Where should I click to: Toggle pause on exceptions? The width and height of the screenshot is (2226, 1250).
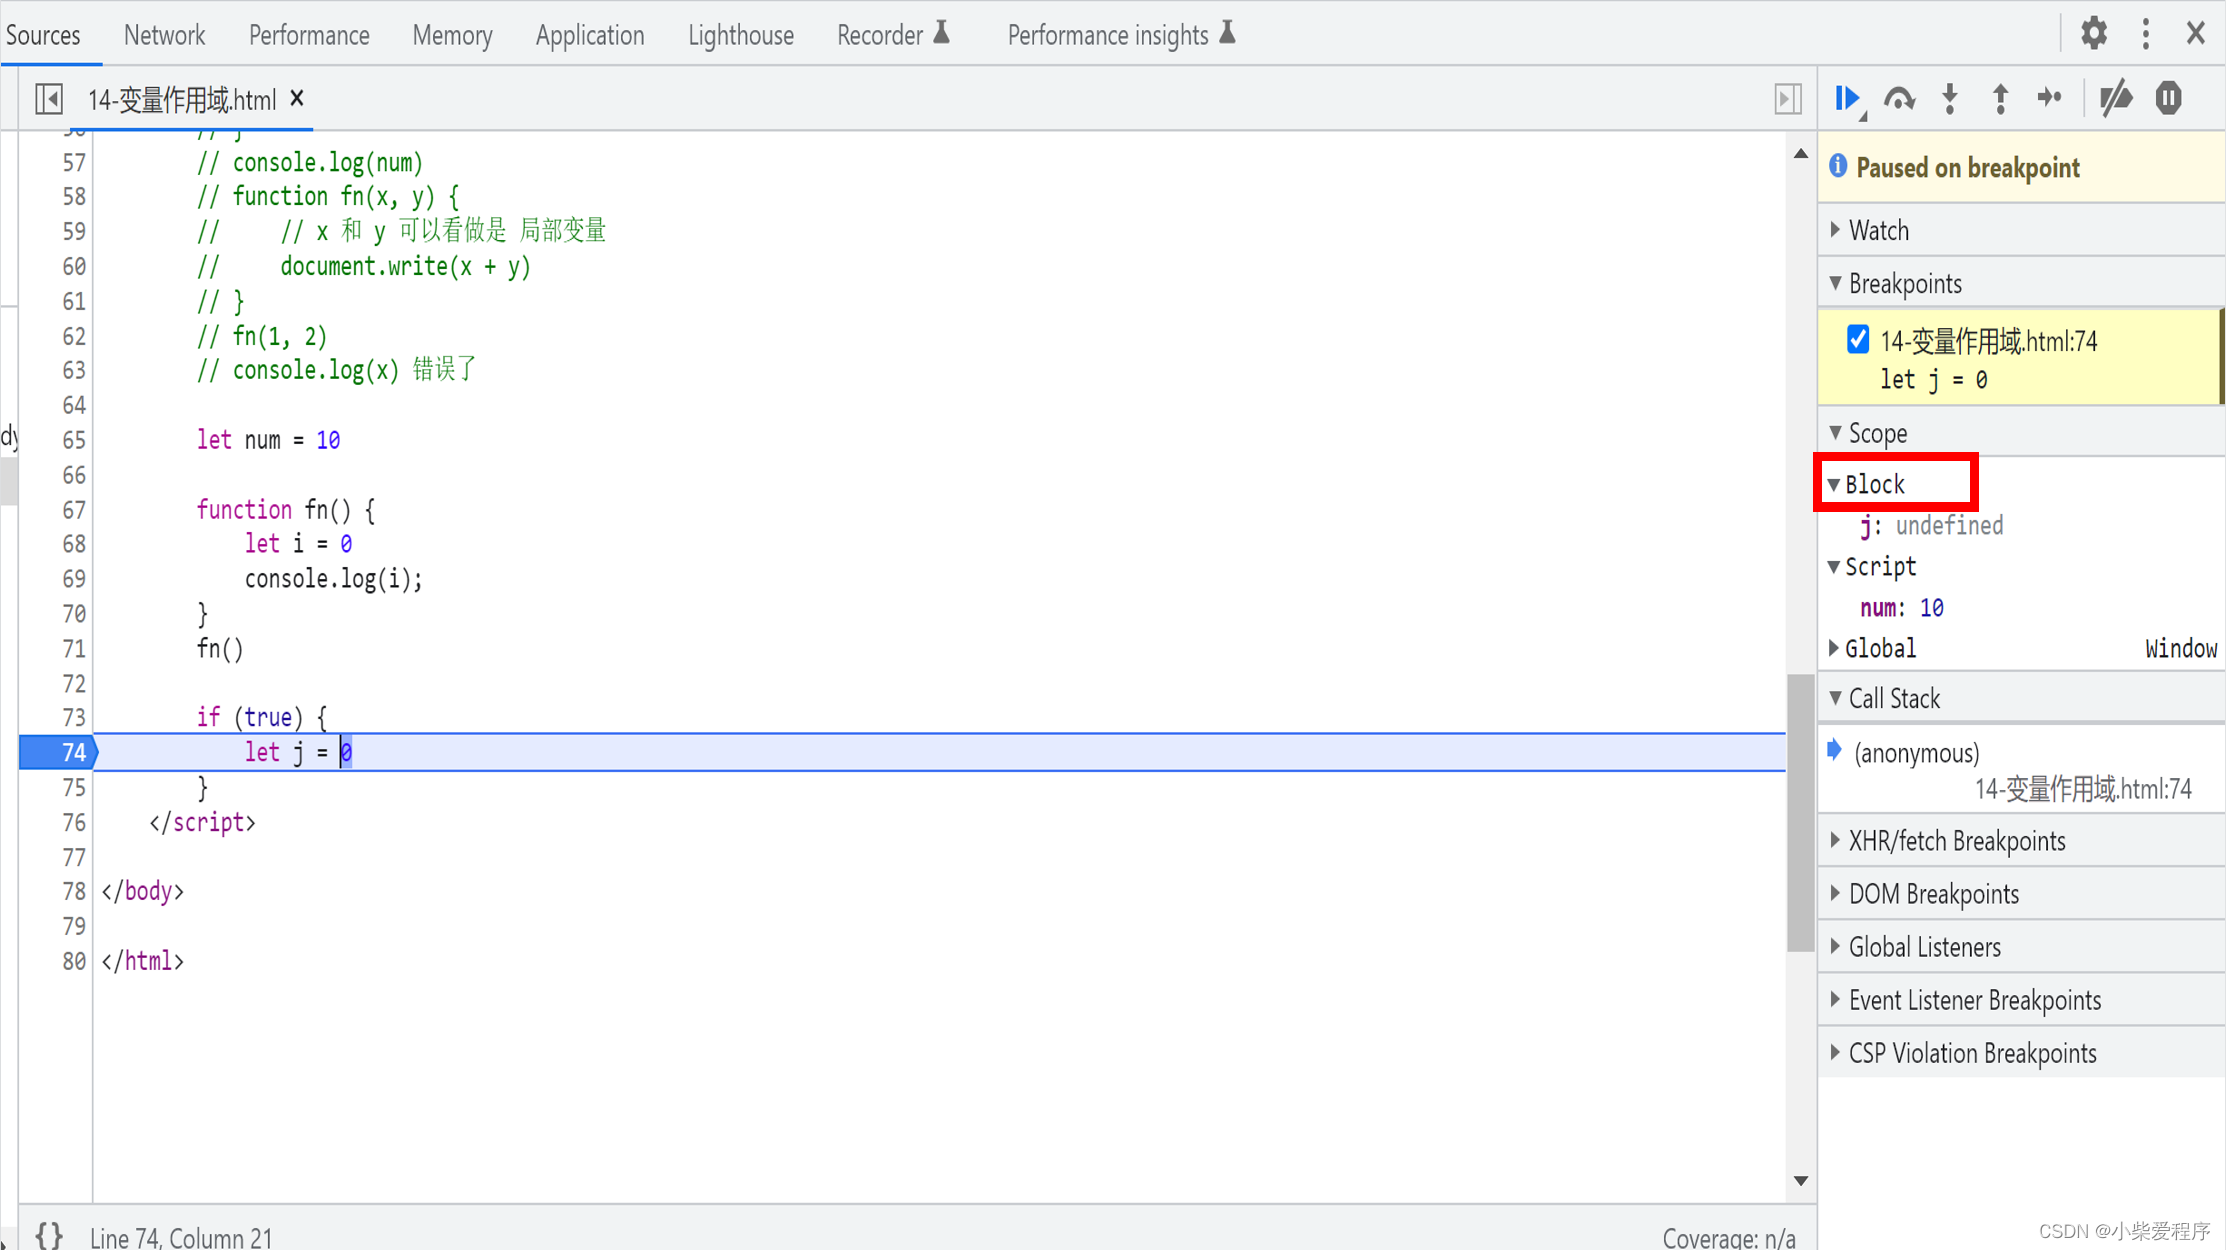coord(2168,99)
